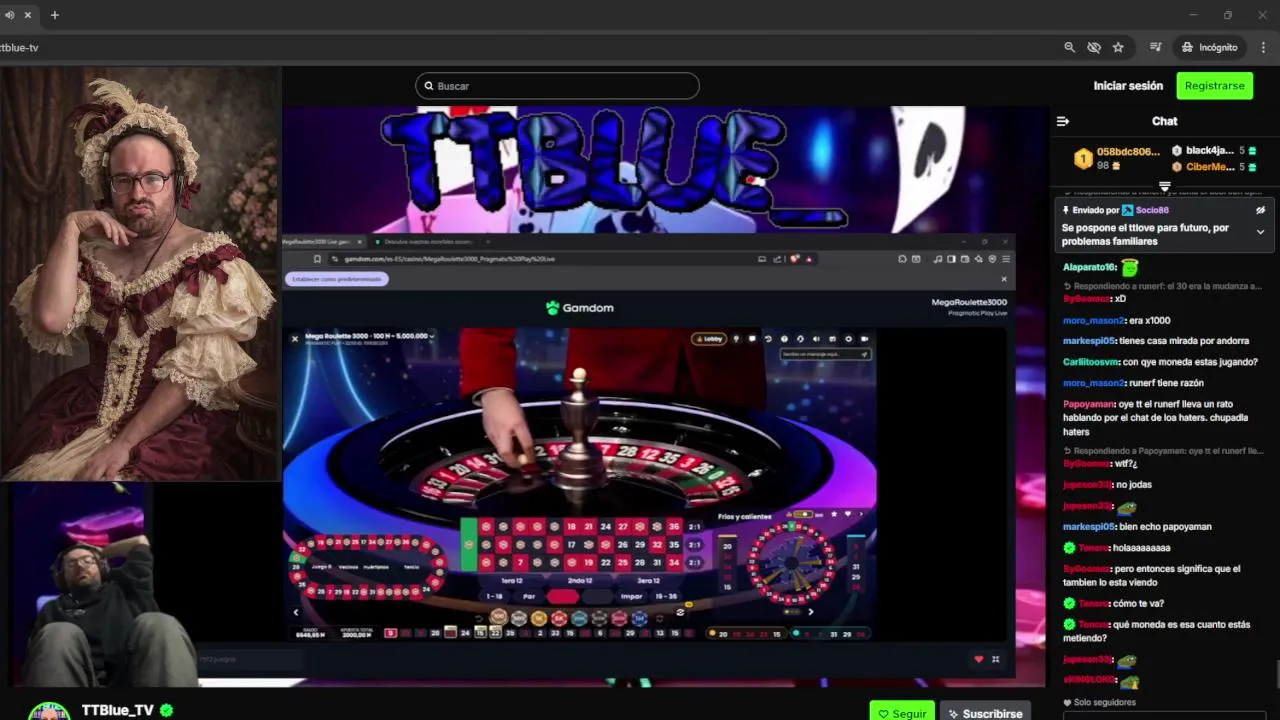The image size is (1280, 720).
Task: Click the Seguir follow button
Action: point(902,713)
